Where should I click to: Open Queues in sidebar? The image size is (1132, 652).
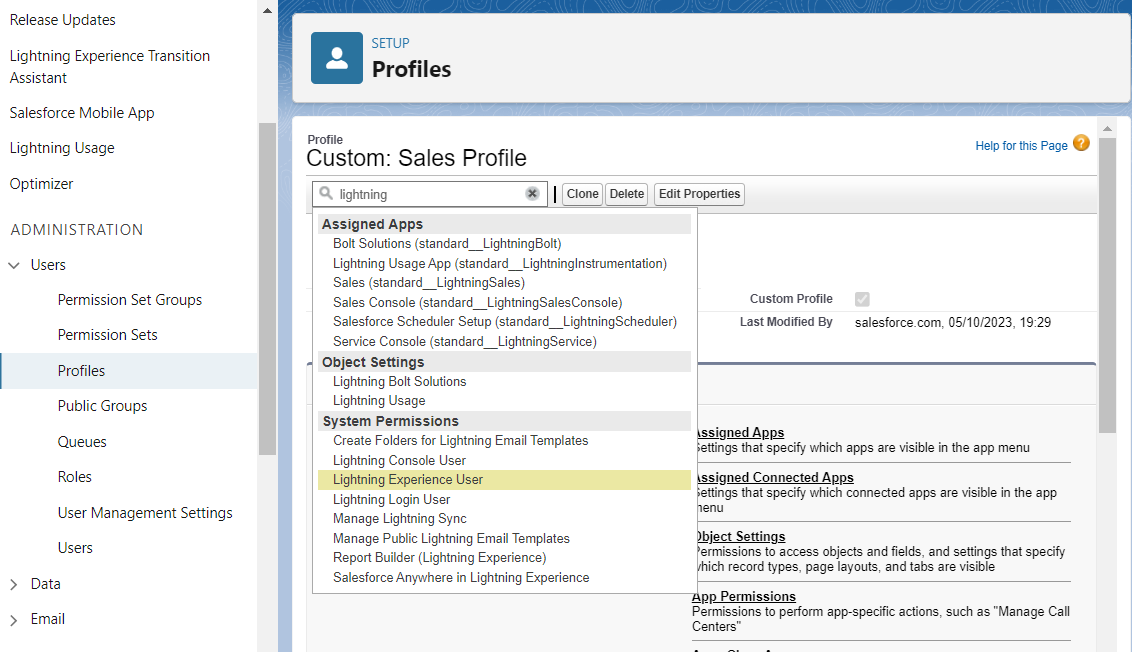pos(82,442)
